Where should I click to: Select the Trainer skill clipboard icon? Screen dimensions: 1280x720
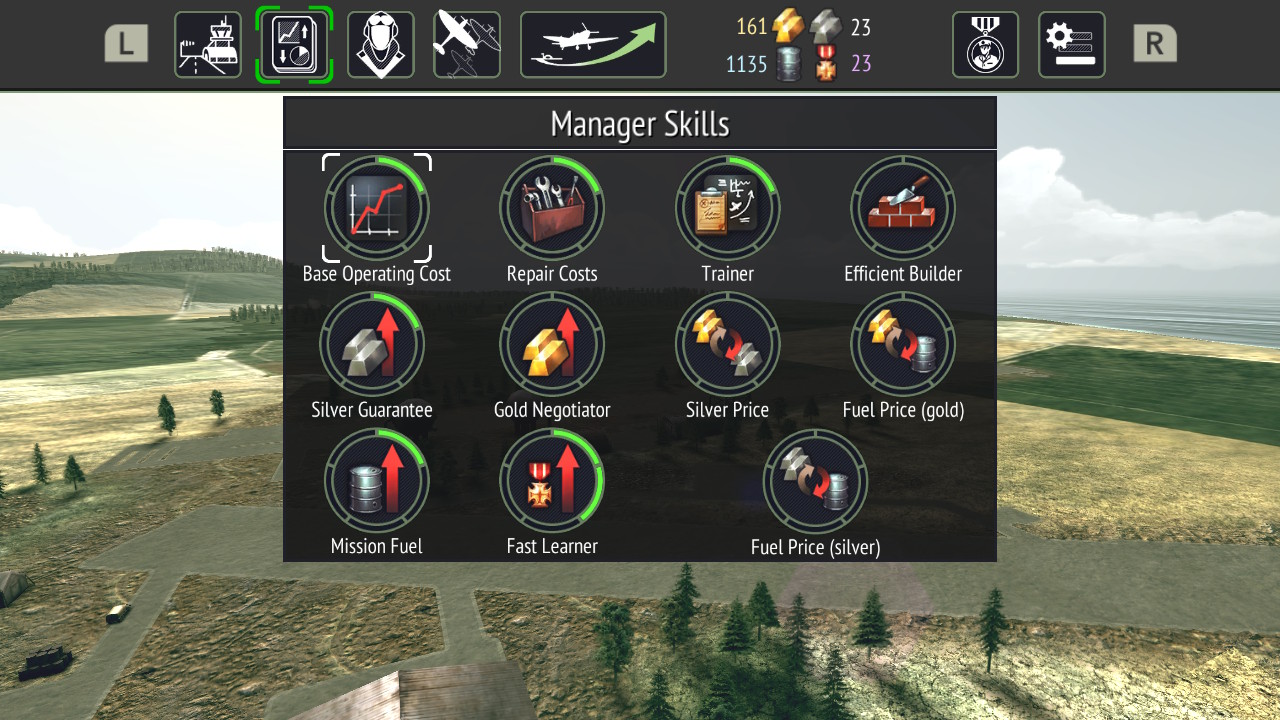point(727,208)
